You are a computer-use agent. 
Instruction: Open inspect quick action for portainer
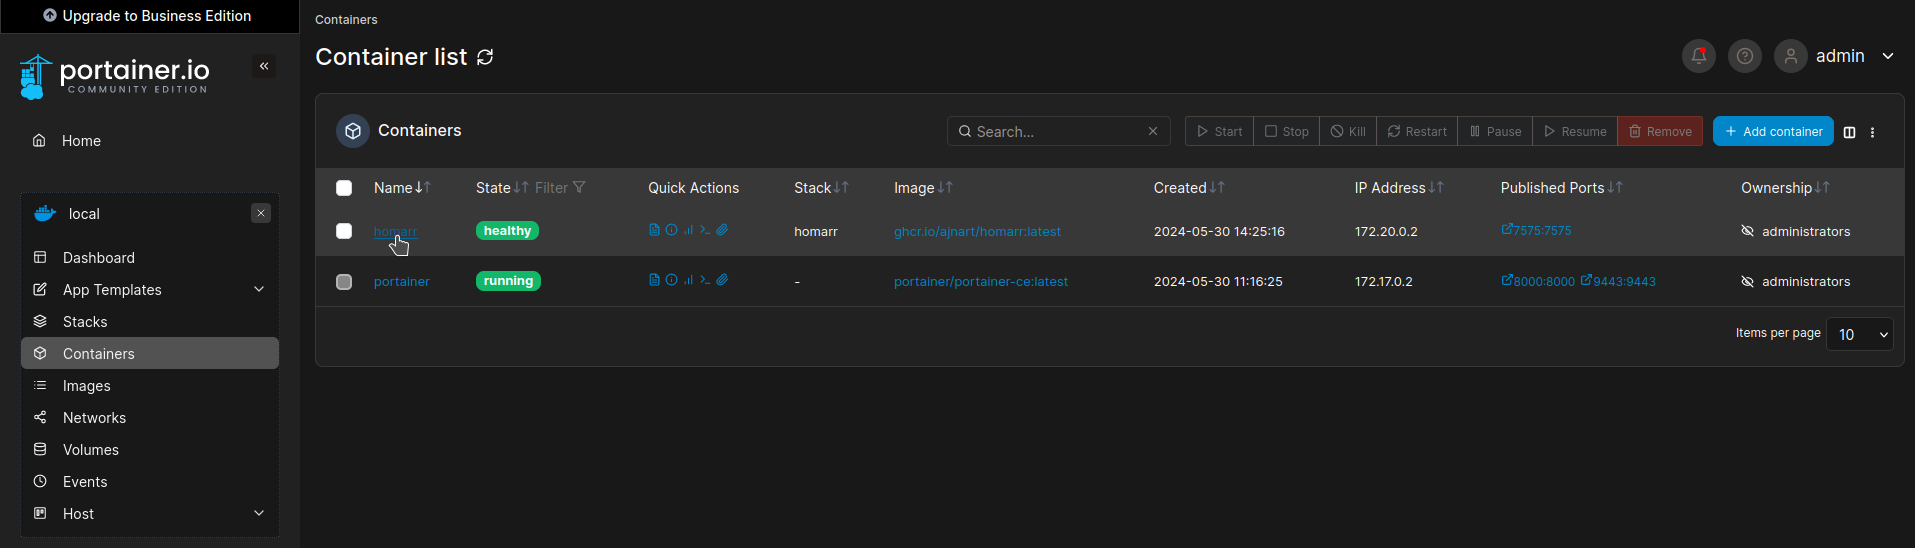[671, 280]
